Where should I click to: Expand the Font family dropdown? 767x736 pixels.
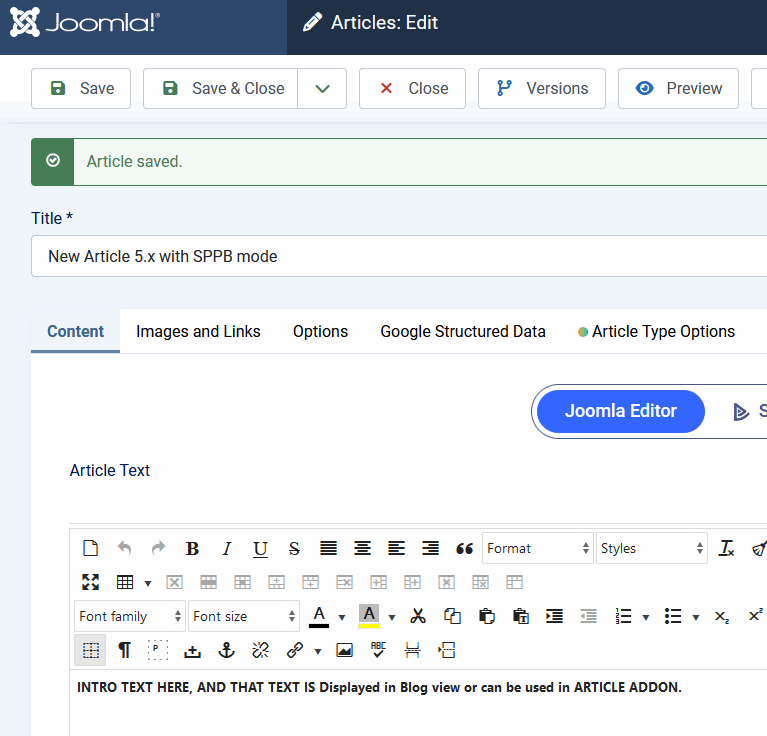[x=130, y=616]
